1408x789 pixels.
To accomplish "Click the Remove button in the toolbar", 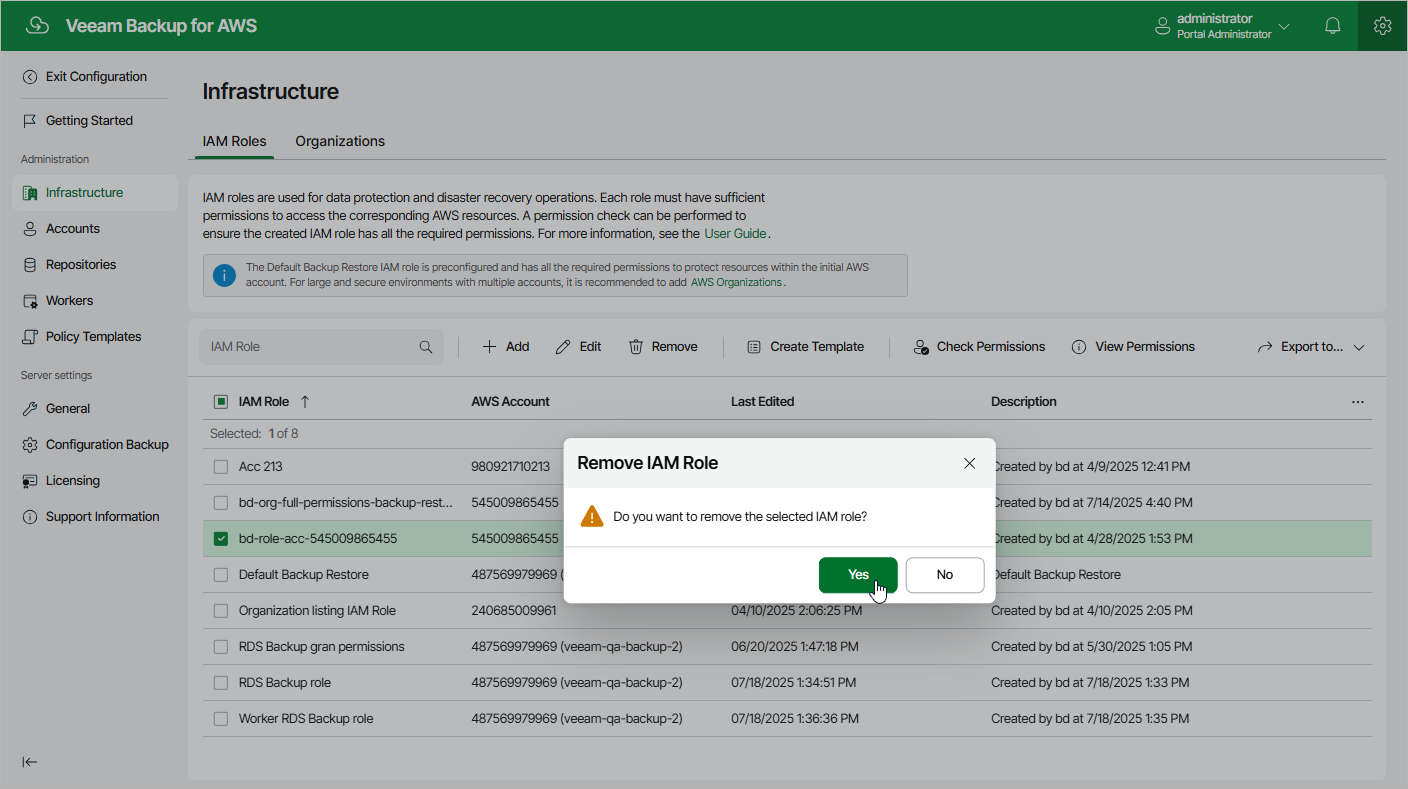I will [663, 347].
